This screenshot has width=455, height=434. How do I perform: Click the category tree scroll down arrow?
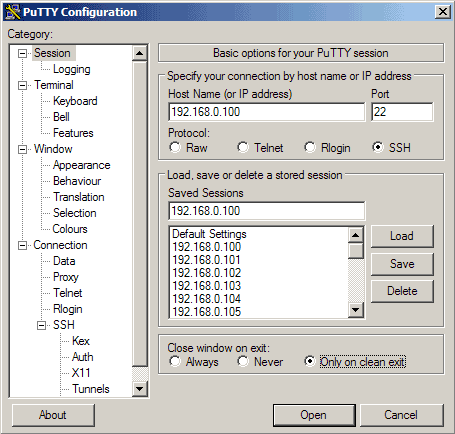140,389
